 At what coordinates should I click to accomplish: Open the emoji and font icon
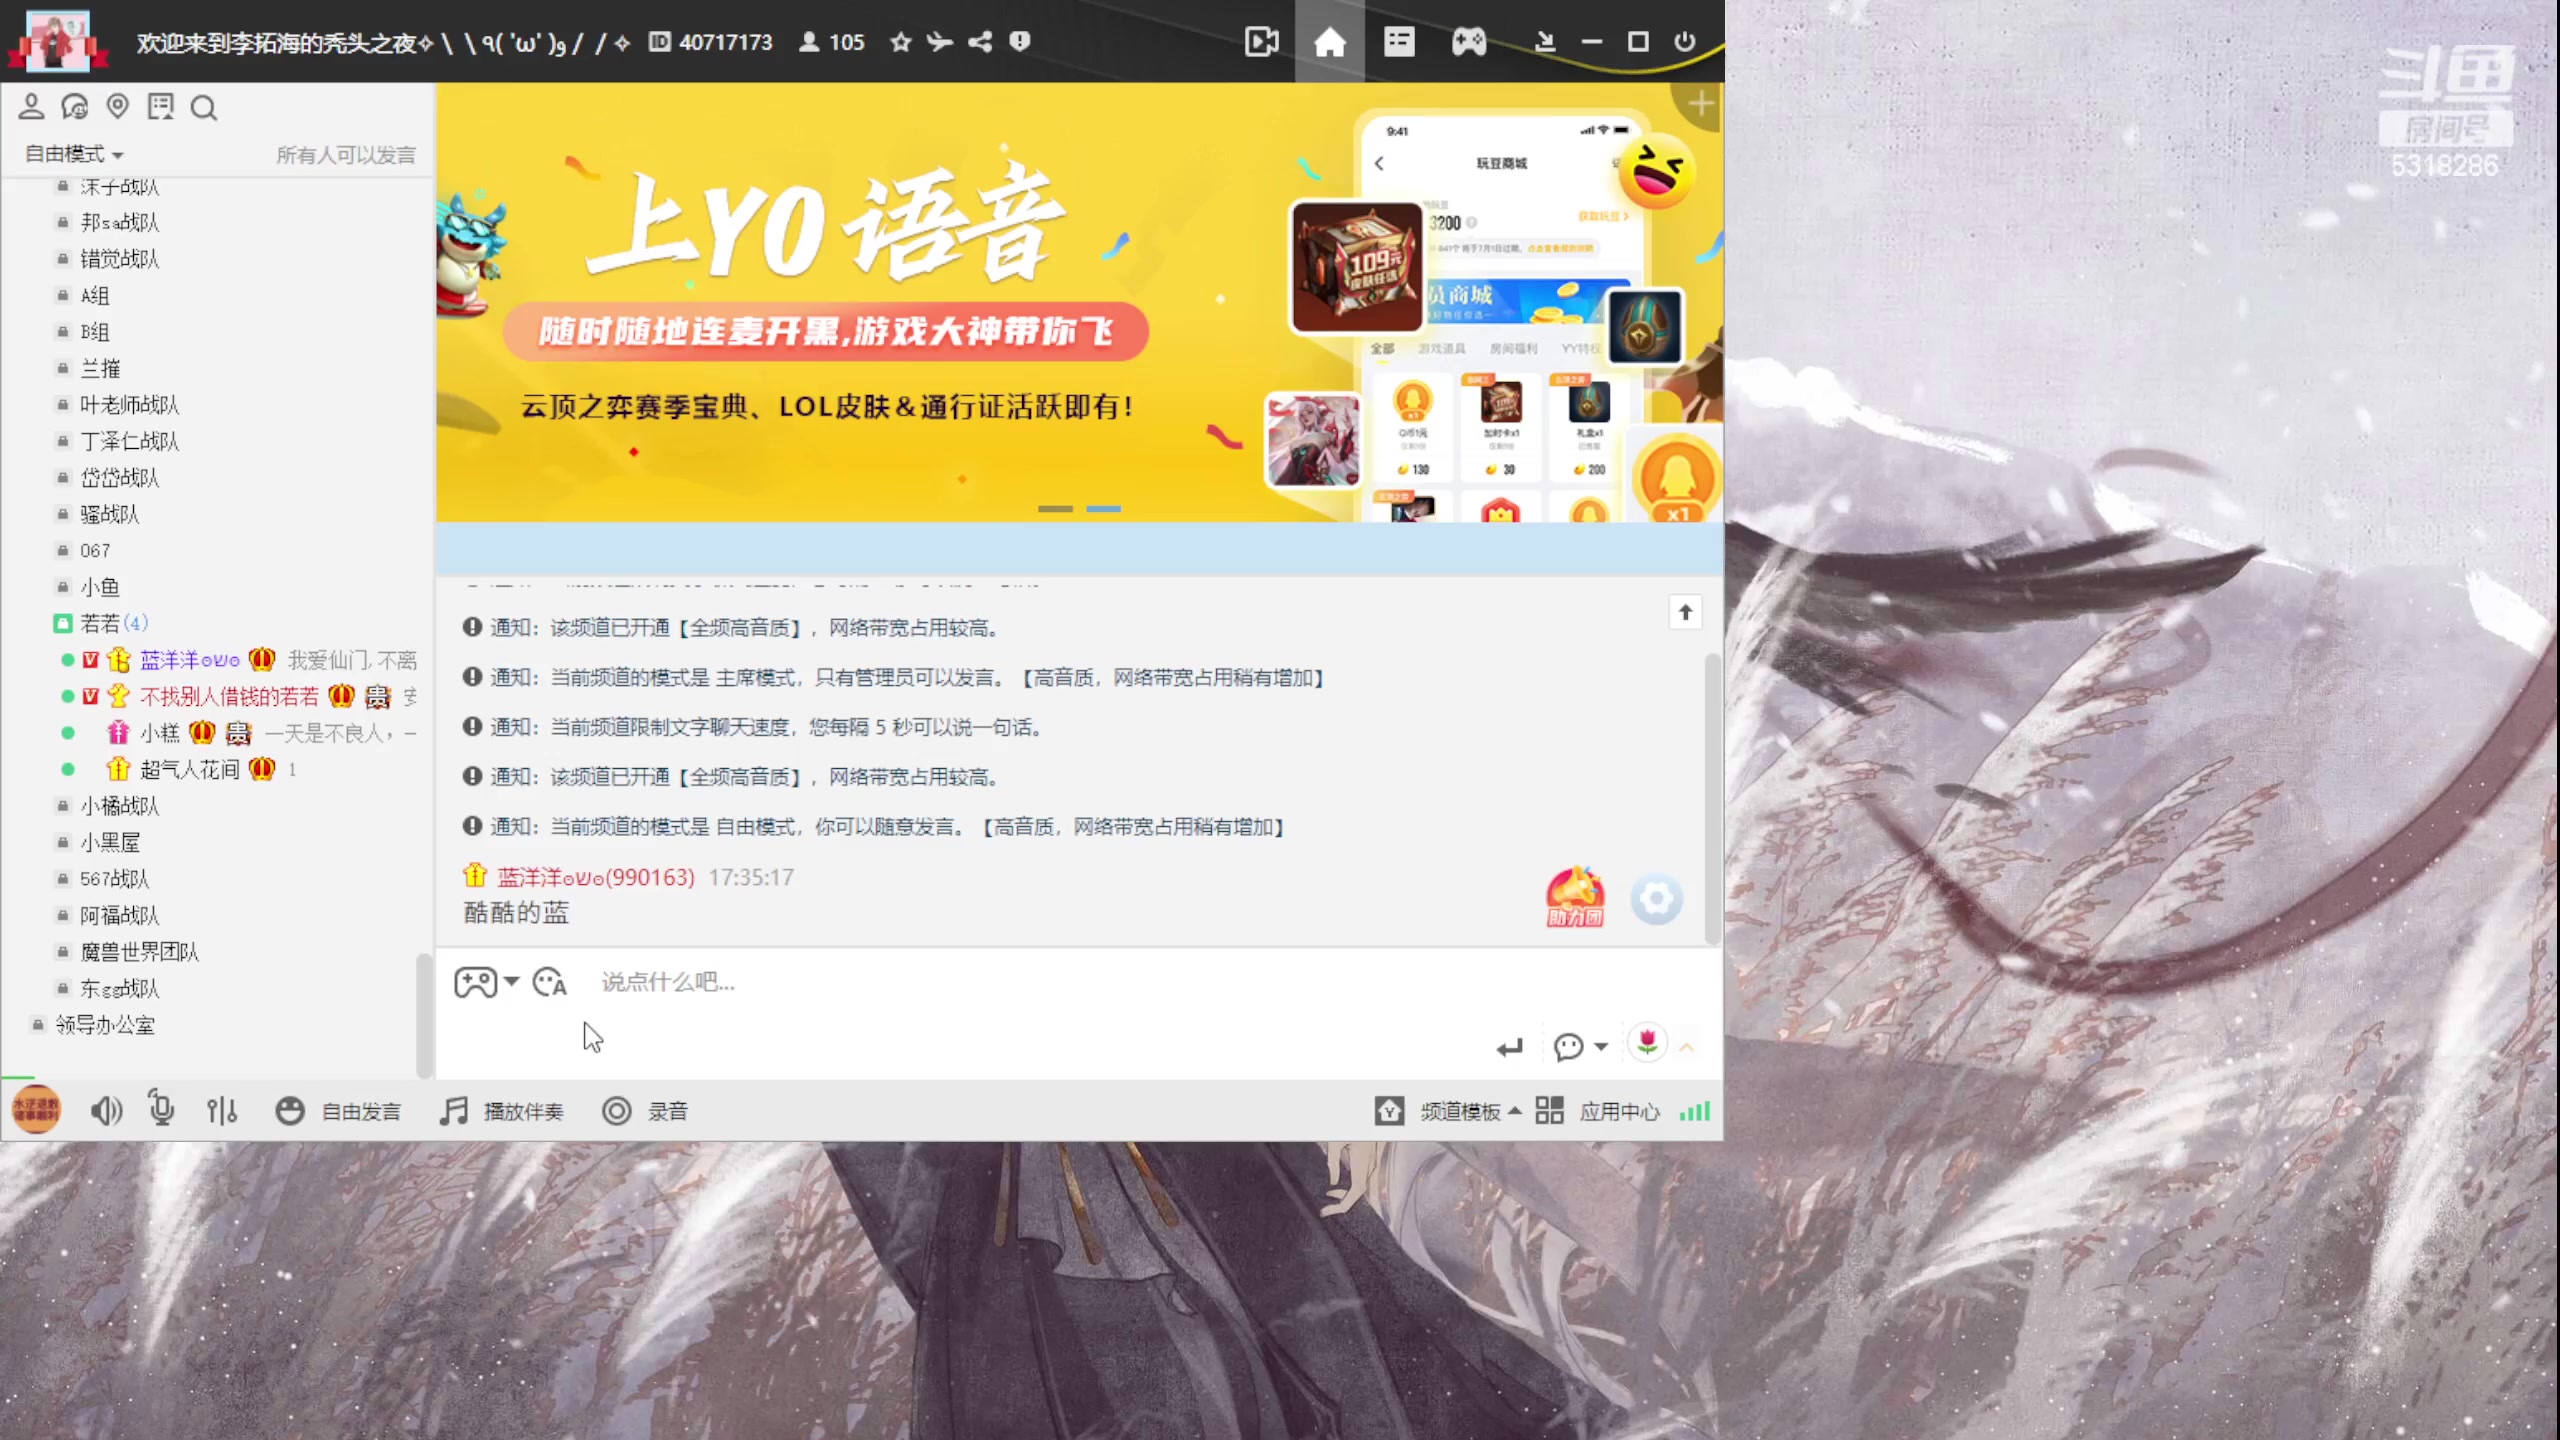[550, 982]
